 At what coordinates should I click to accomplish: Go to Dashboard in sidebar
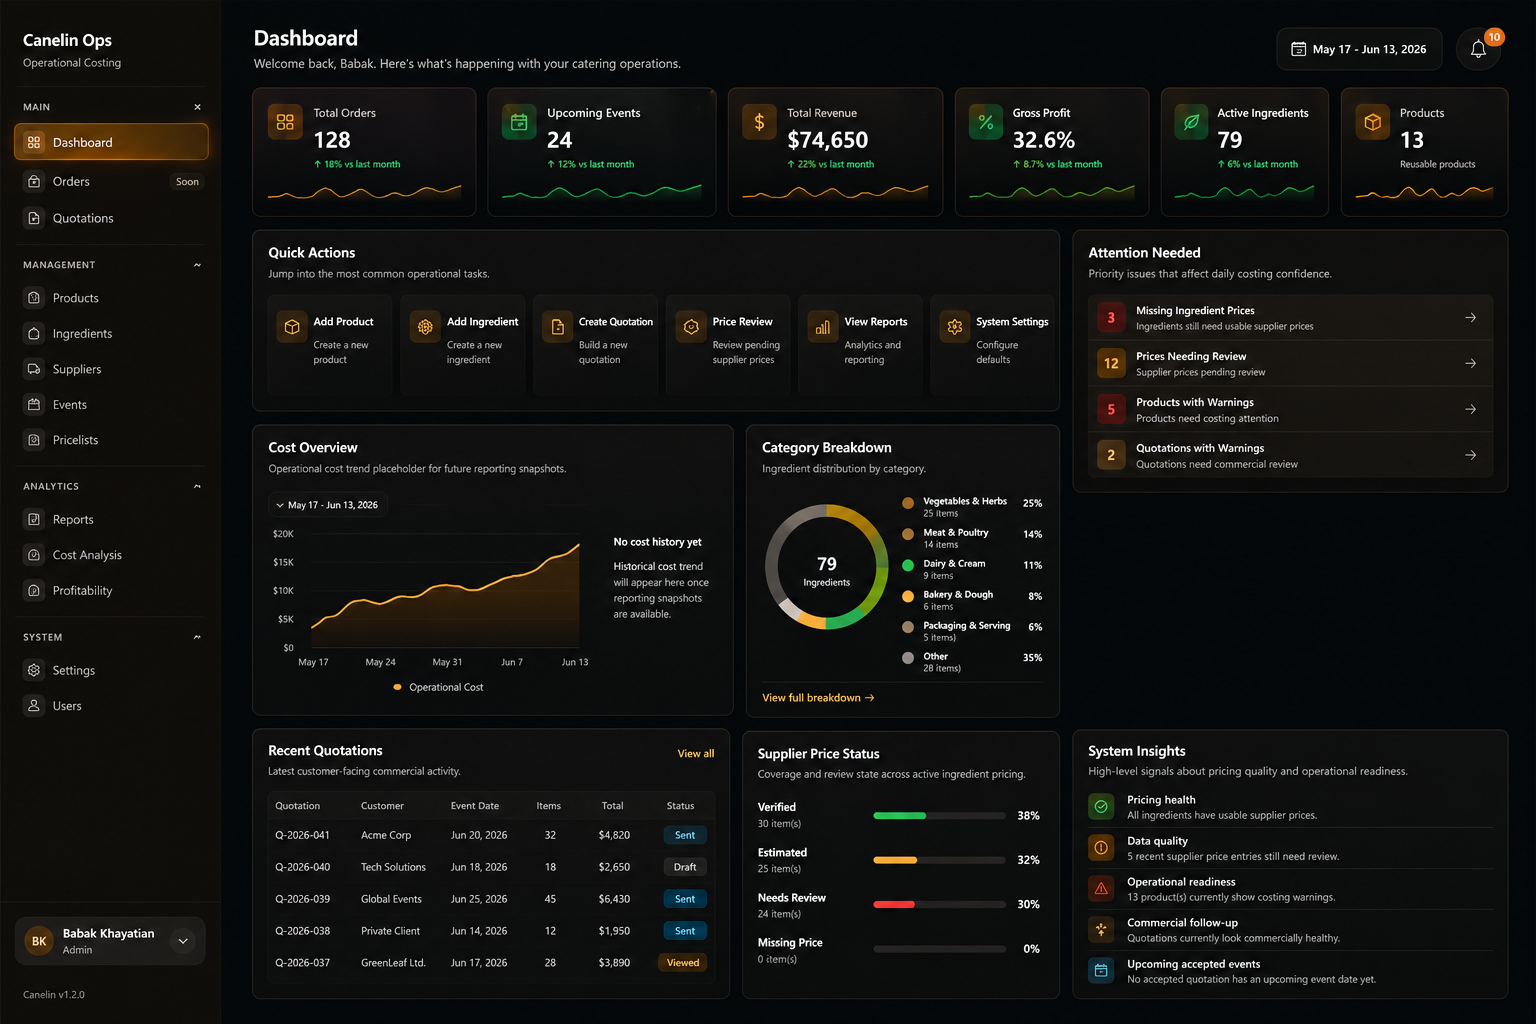coord(111,142)
